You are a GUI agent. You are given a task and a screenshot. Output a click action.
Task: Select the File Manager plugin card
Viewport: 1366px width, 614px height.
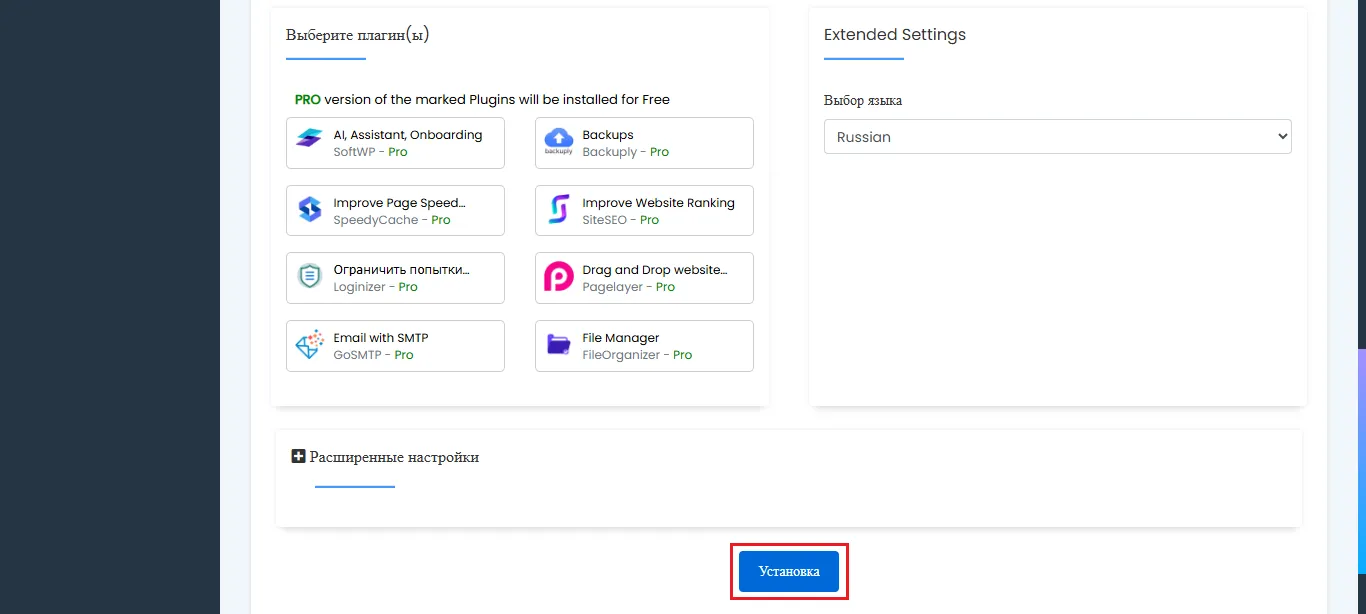(x=644, y=346)
